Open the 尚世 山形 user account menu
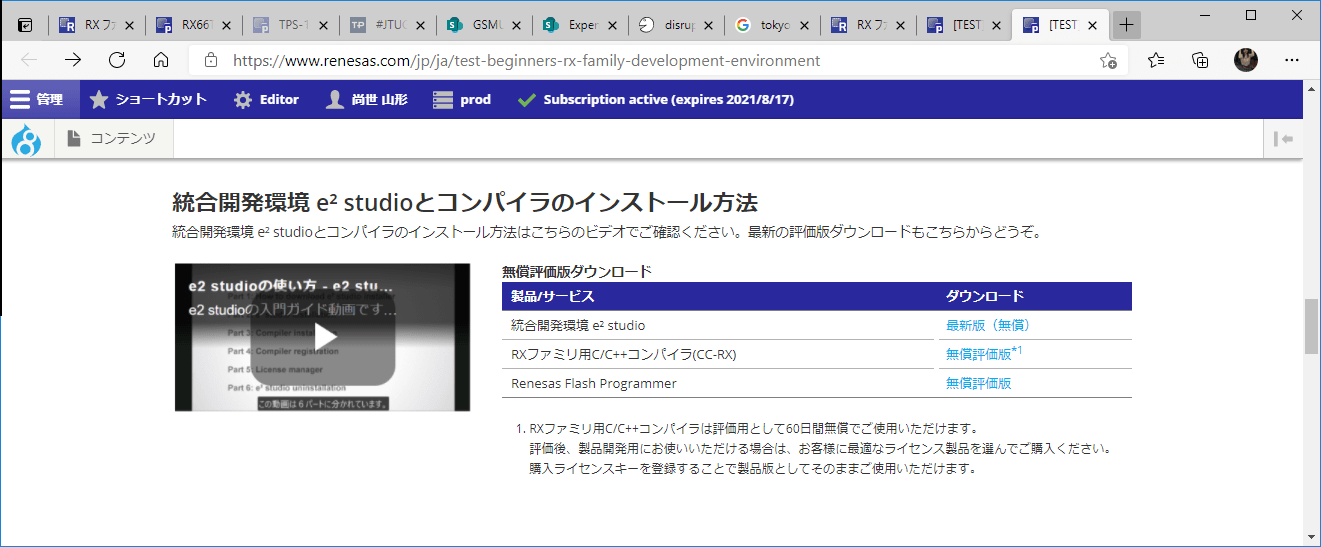This screenshot has height=547, width=1321. pos(366,100)
